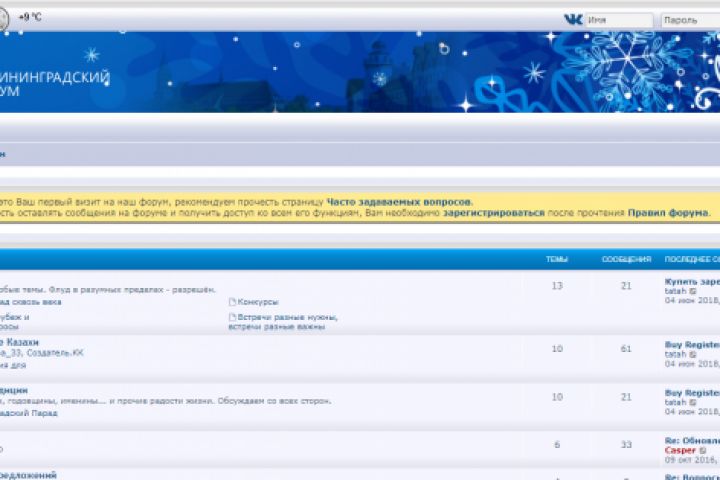Click the forum logo text in banner
This screenshot has width=720, height=480.
click(x=55, y=84)
